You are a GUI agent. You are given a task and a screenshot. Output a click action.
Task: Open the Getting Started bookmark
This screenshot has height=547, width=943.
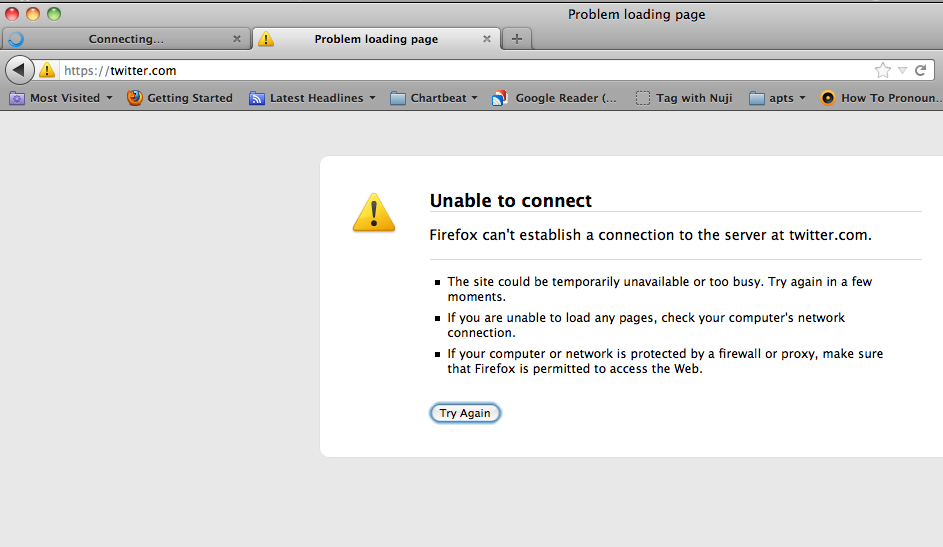pos(180,98)
